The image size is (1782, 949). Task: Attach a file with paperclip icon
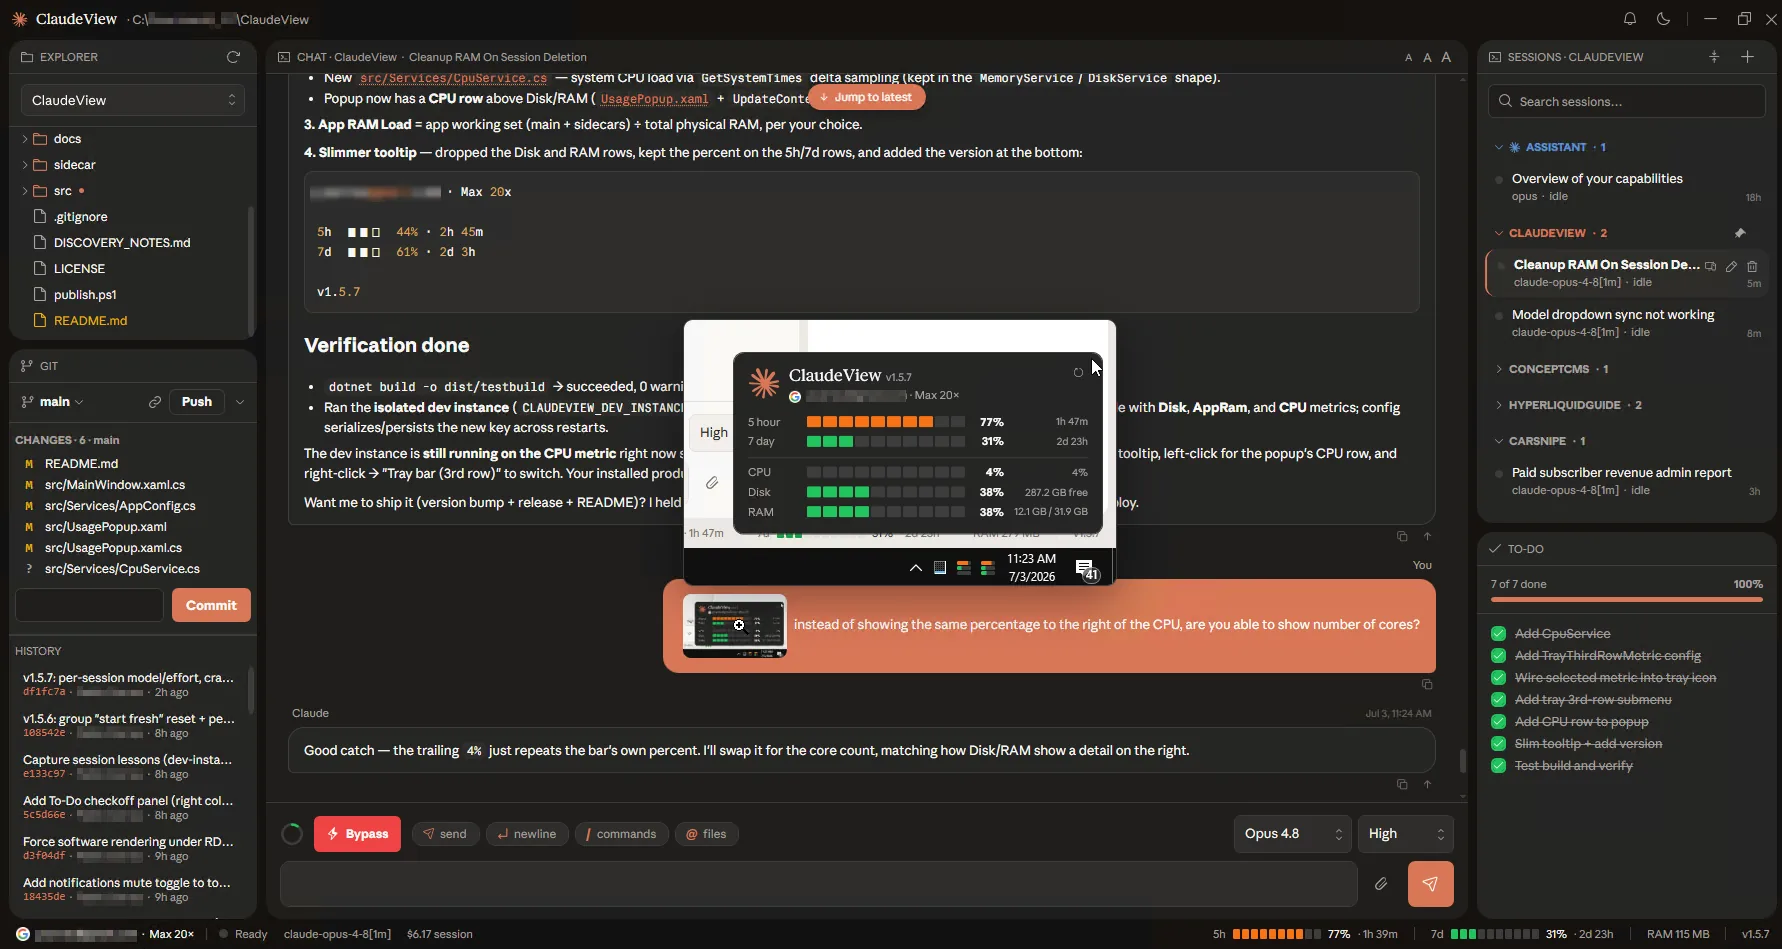coord(1381,884)
